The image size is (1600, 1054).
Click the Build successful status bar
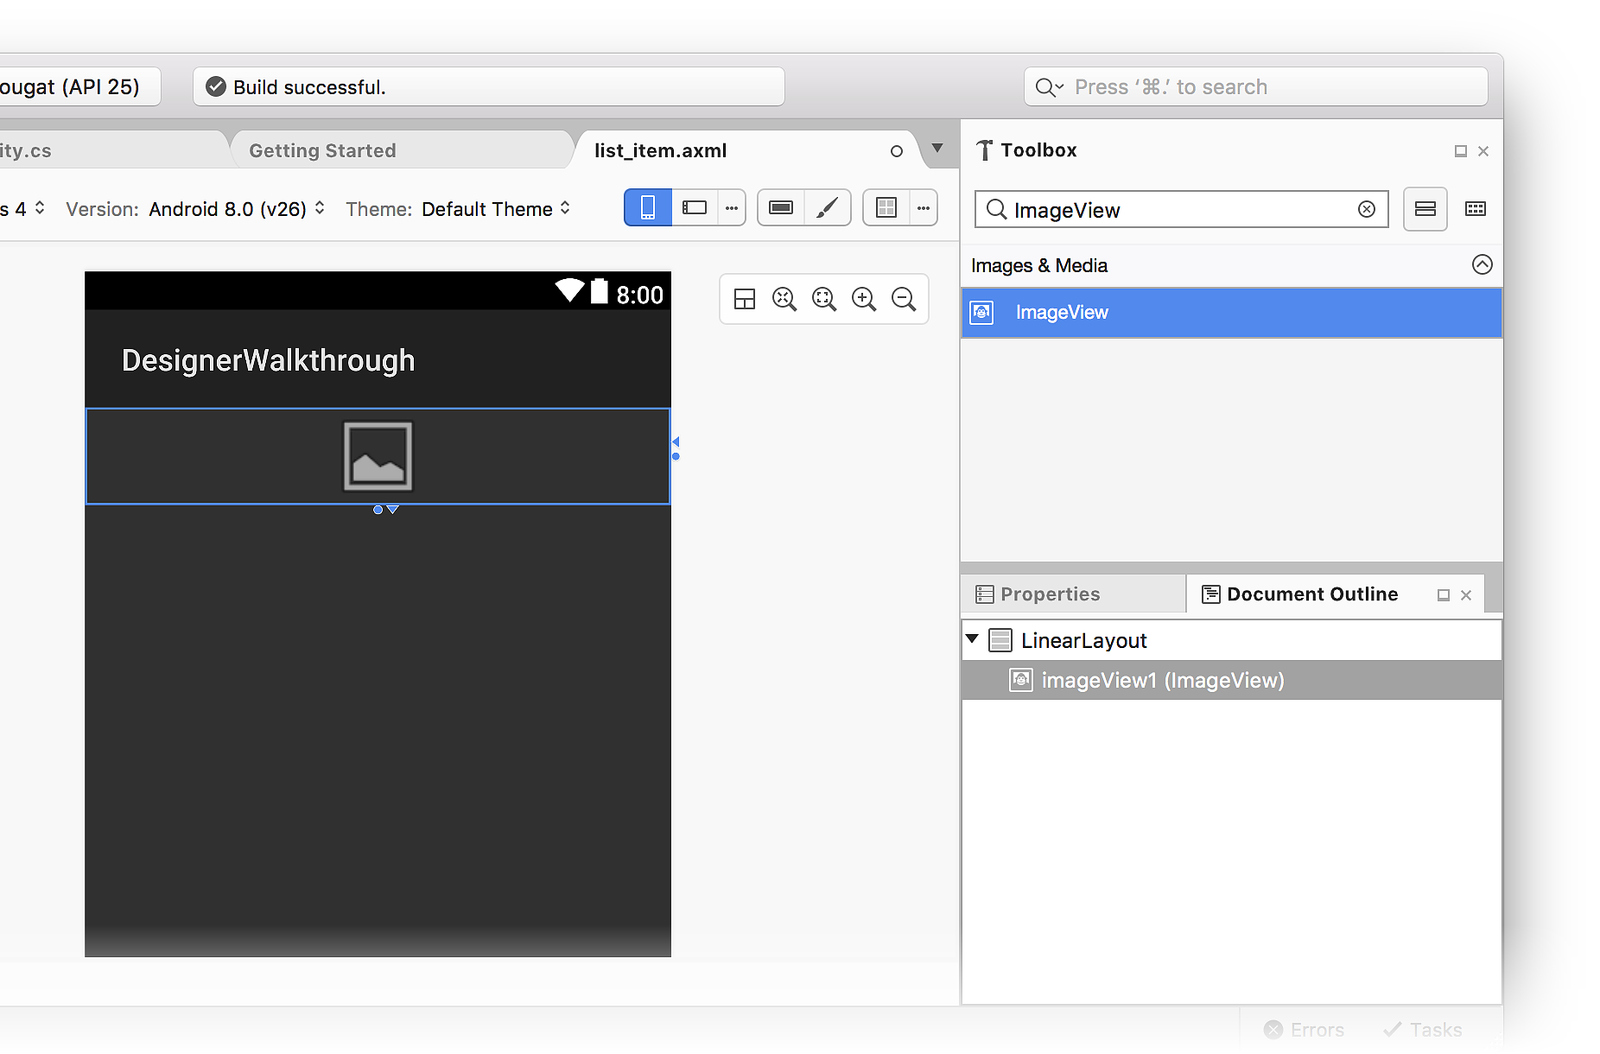click(488, 87)
